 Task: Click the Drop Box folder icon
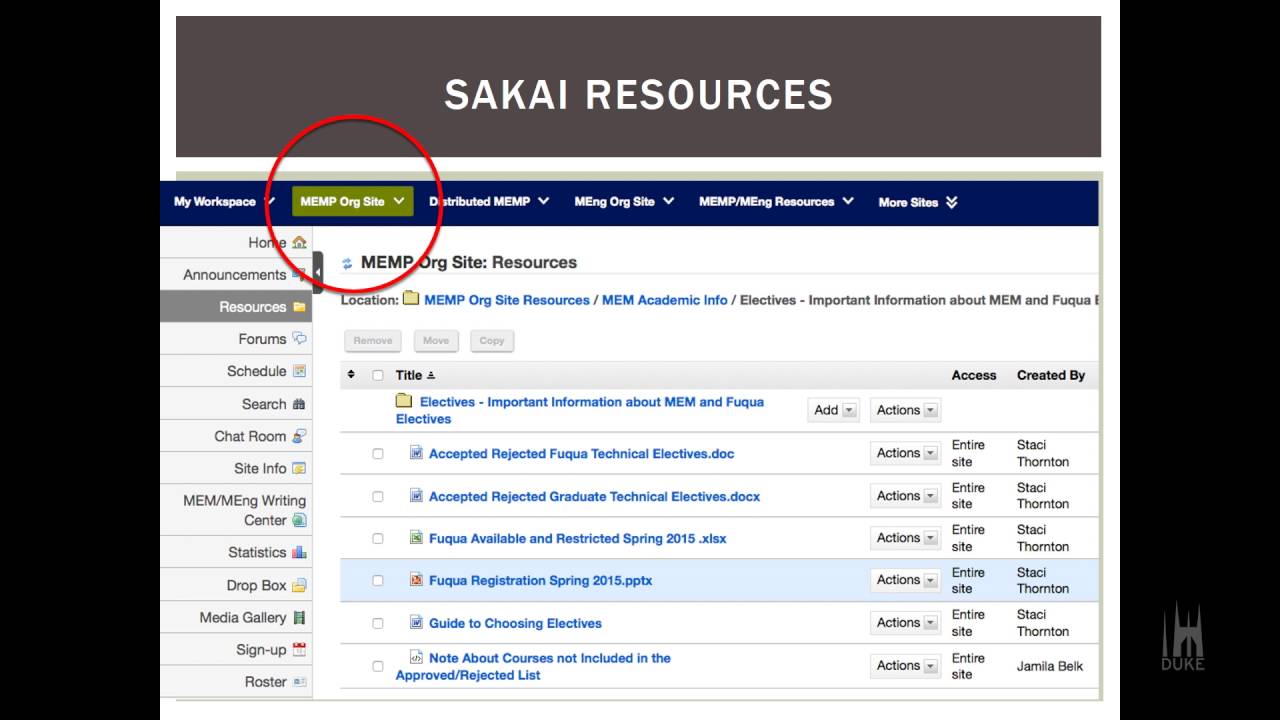(x=299, y=585)
